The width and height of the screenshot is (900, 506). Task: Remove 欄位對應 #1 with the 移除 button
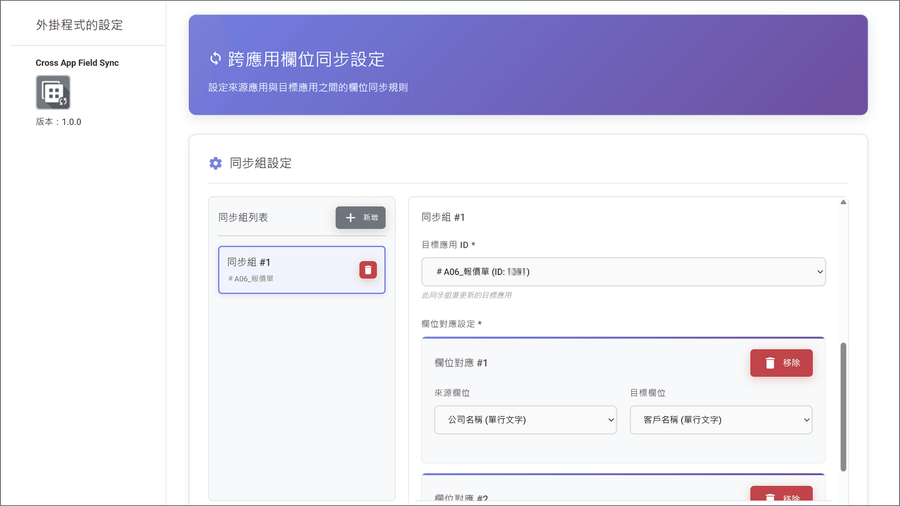click(781, 363)
